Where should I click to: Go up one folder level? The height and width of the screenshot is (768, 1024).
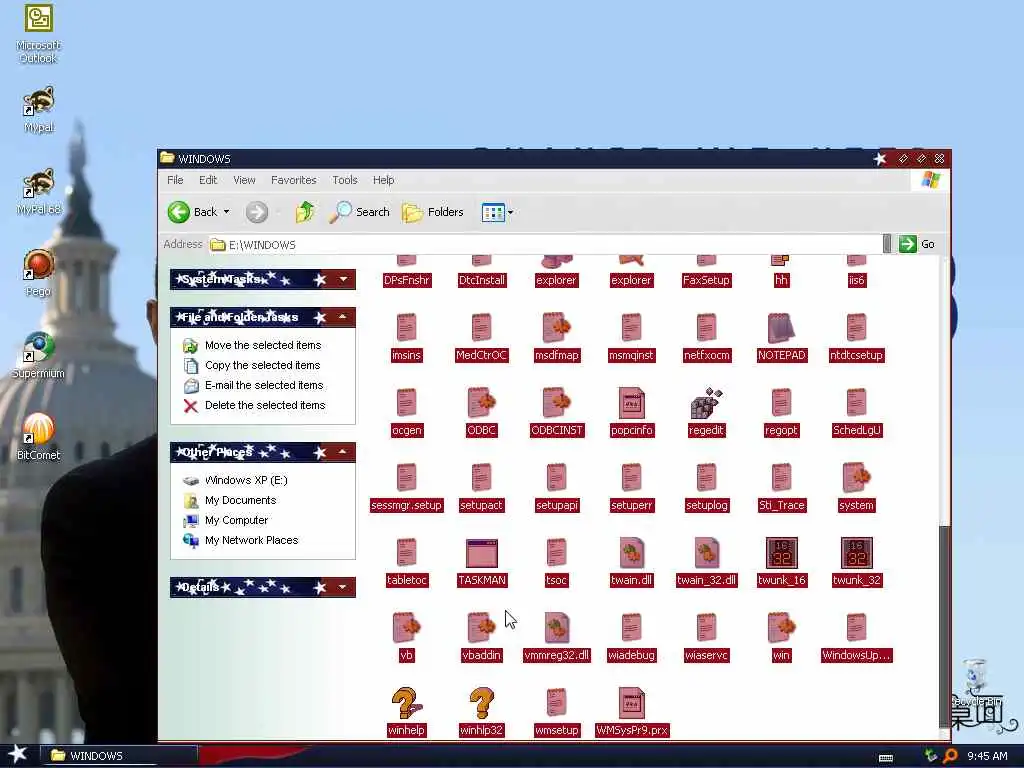[x=304, y=212]
